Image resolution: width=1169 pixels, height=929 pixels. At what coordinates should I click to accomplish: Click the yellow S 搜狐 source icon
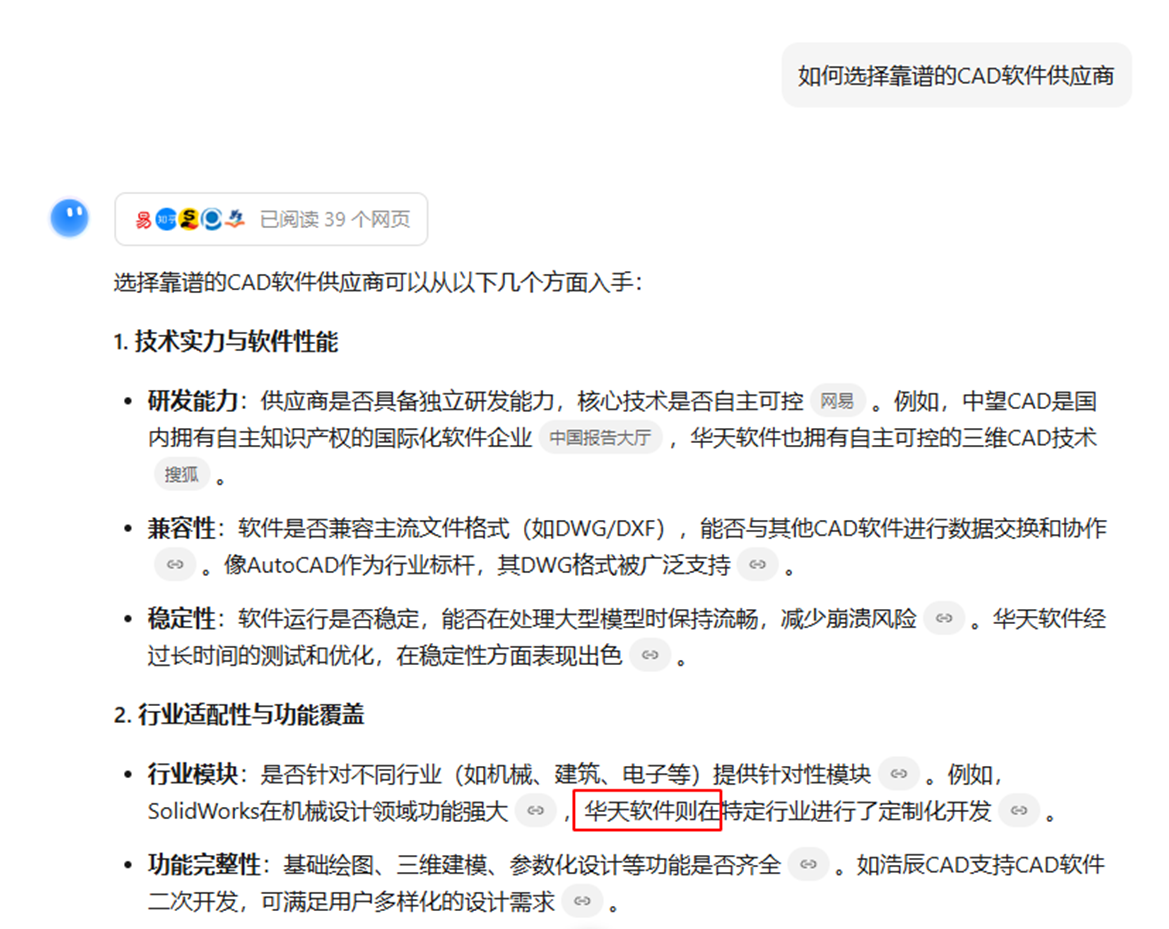point(189,218)
